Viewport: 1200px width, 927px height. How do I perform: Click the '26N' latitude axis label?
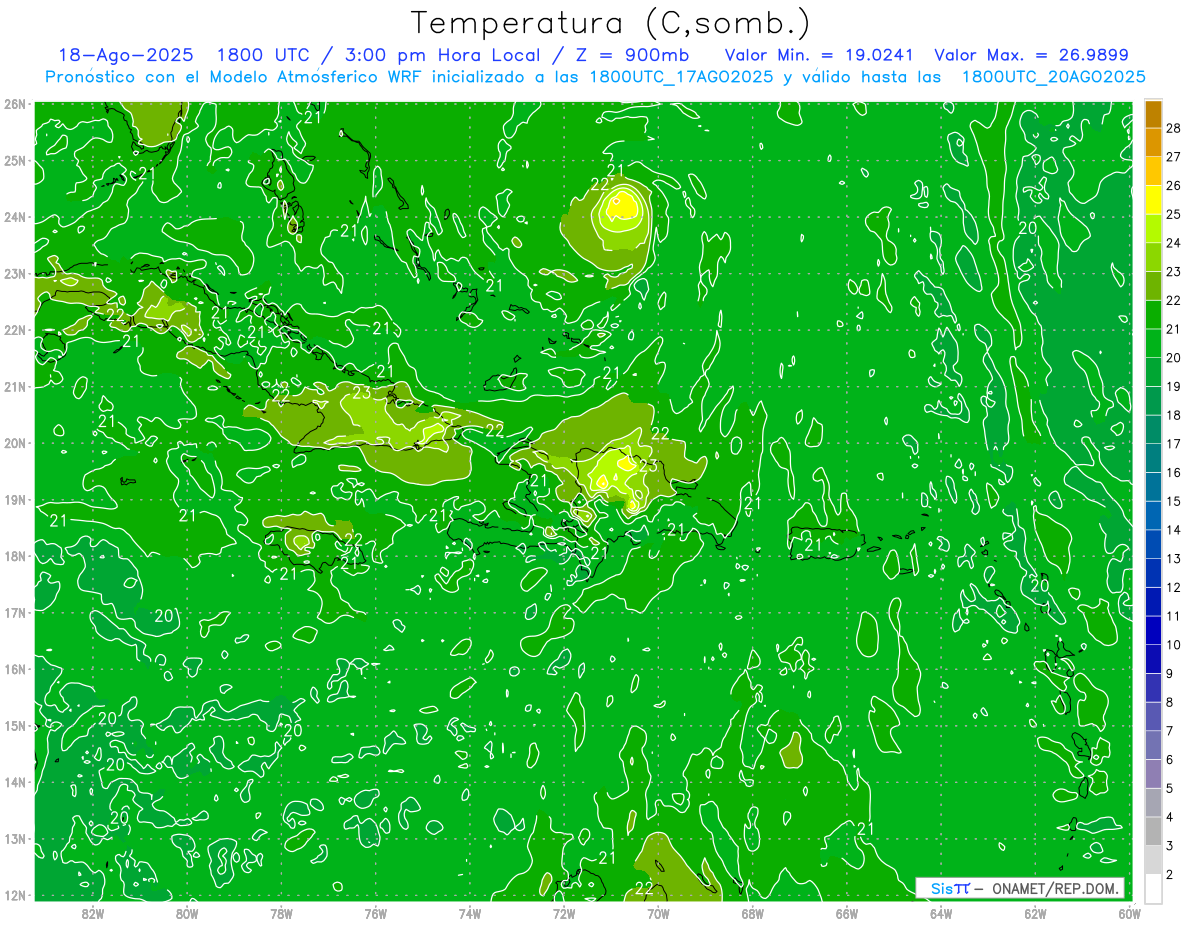[x=15, y=104]
